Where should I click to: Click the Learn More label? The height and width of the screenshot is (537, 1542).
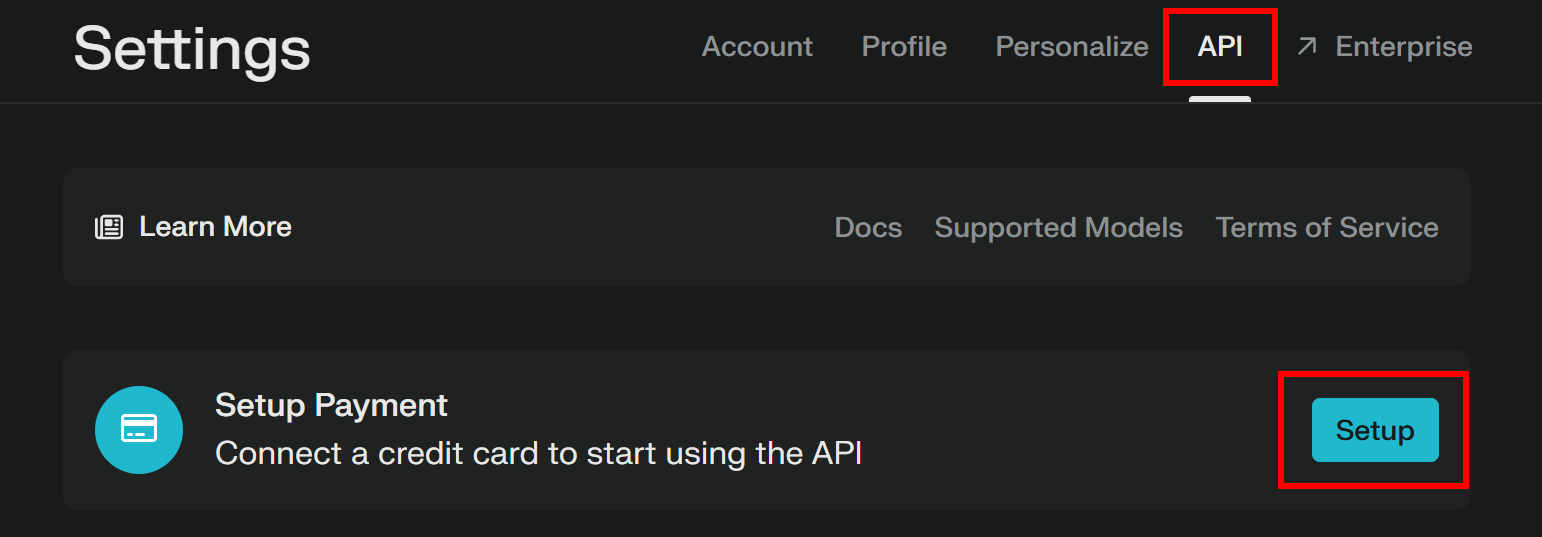(x=215, y=227)
